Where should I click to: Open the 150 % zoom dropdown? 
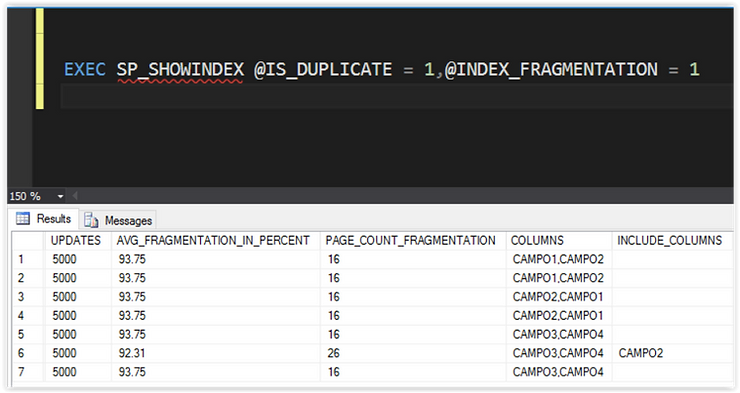pos(60,196)
